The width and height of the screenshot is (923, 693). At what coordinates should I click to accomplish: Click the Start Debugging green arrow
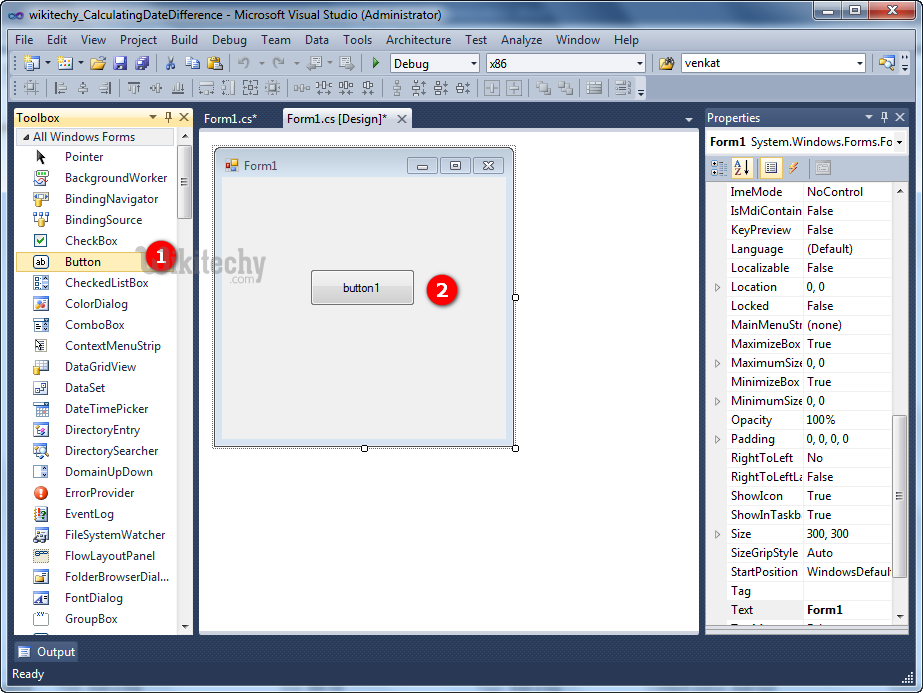[x=376, y=63]
